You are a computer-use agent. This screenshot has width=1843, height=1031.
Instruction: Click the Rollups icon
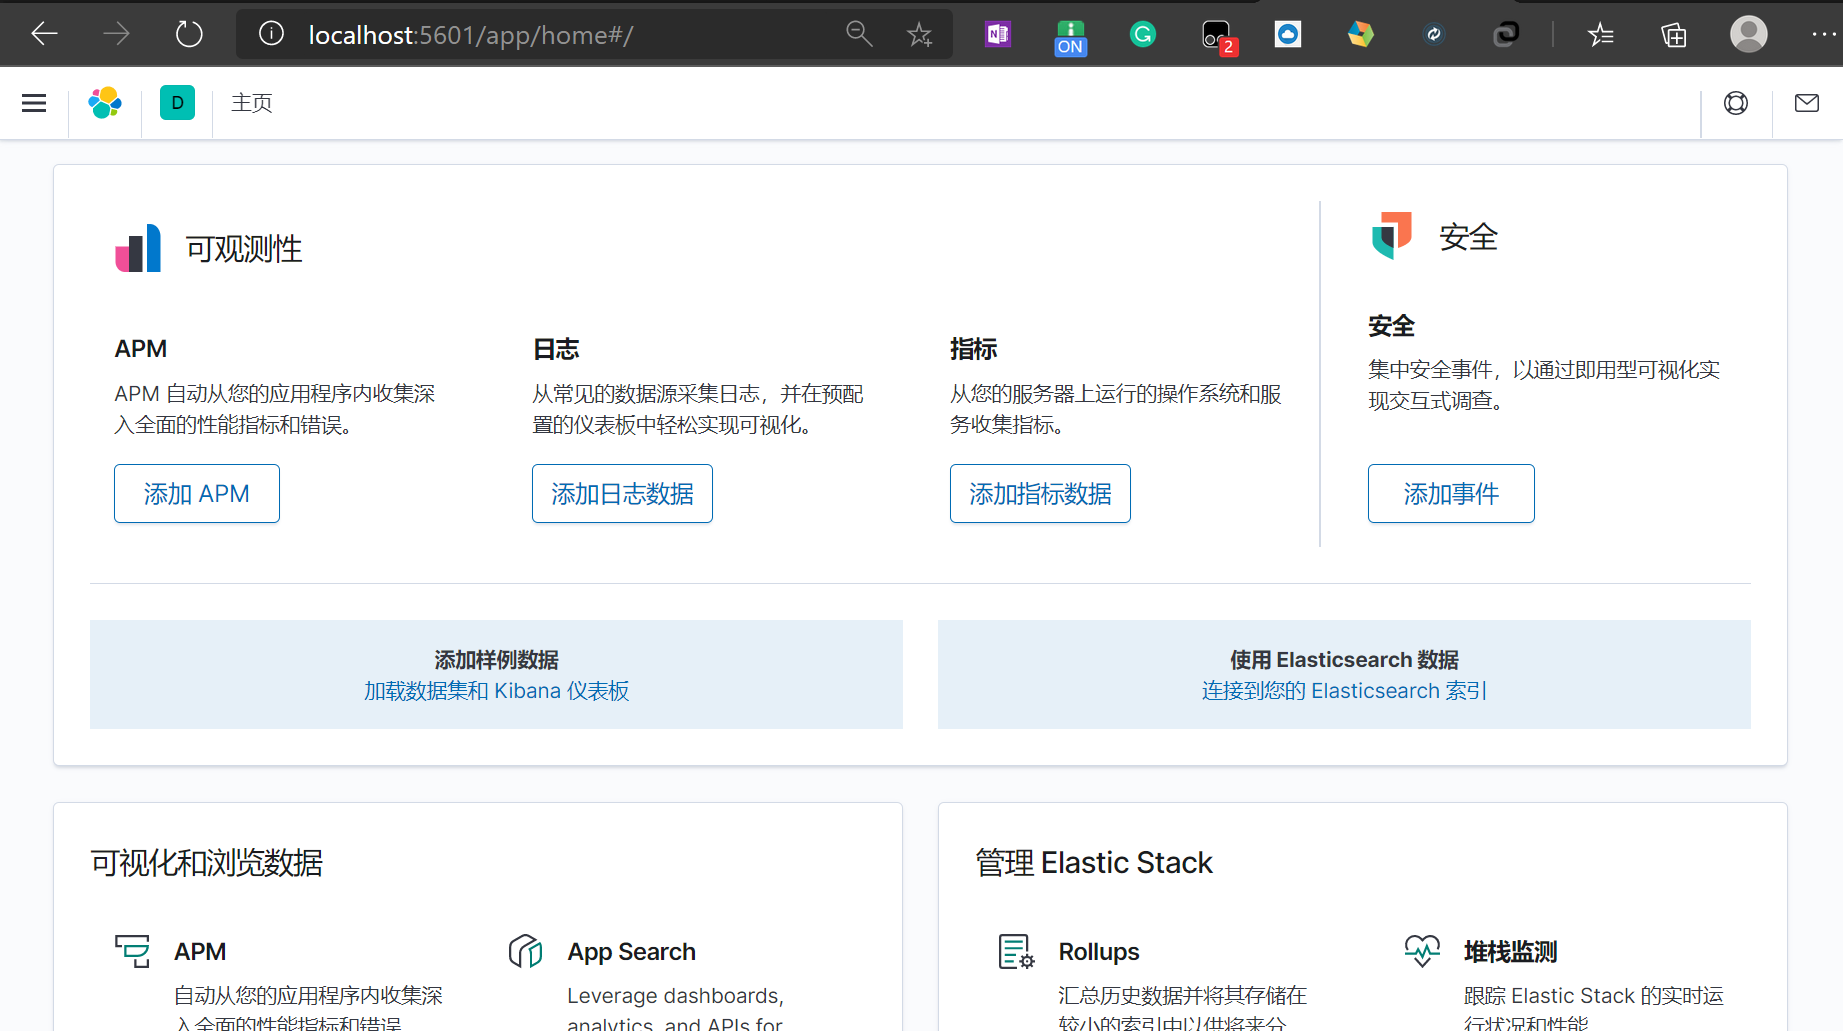coord(1017,951)
